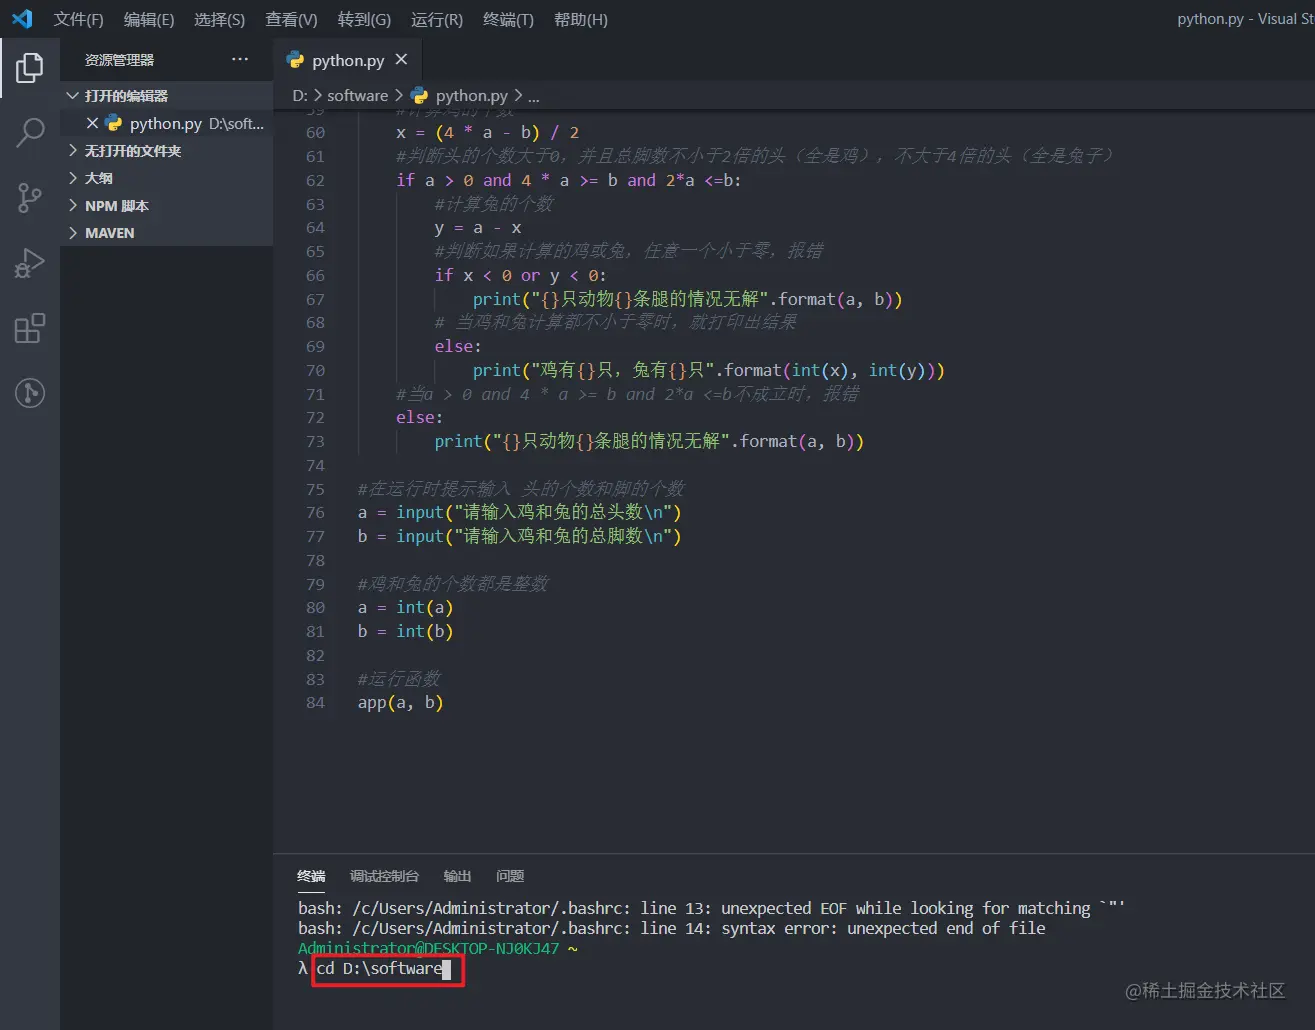Place cursor on line b = int(b)
Screen dimensions: 1315x1030
tap(405, 632)
